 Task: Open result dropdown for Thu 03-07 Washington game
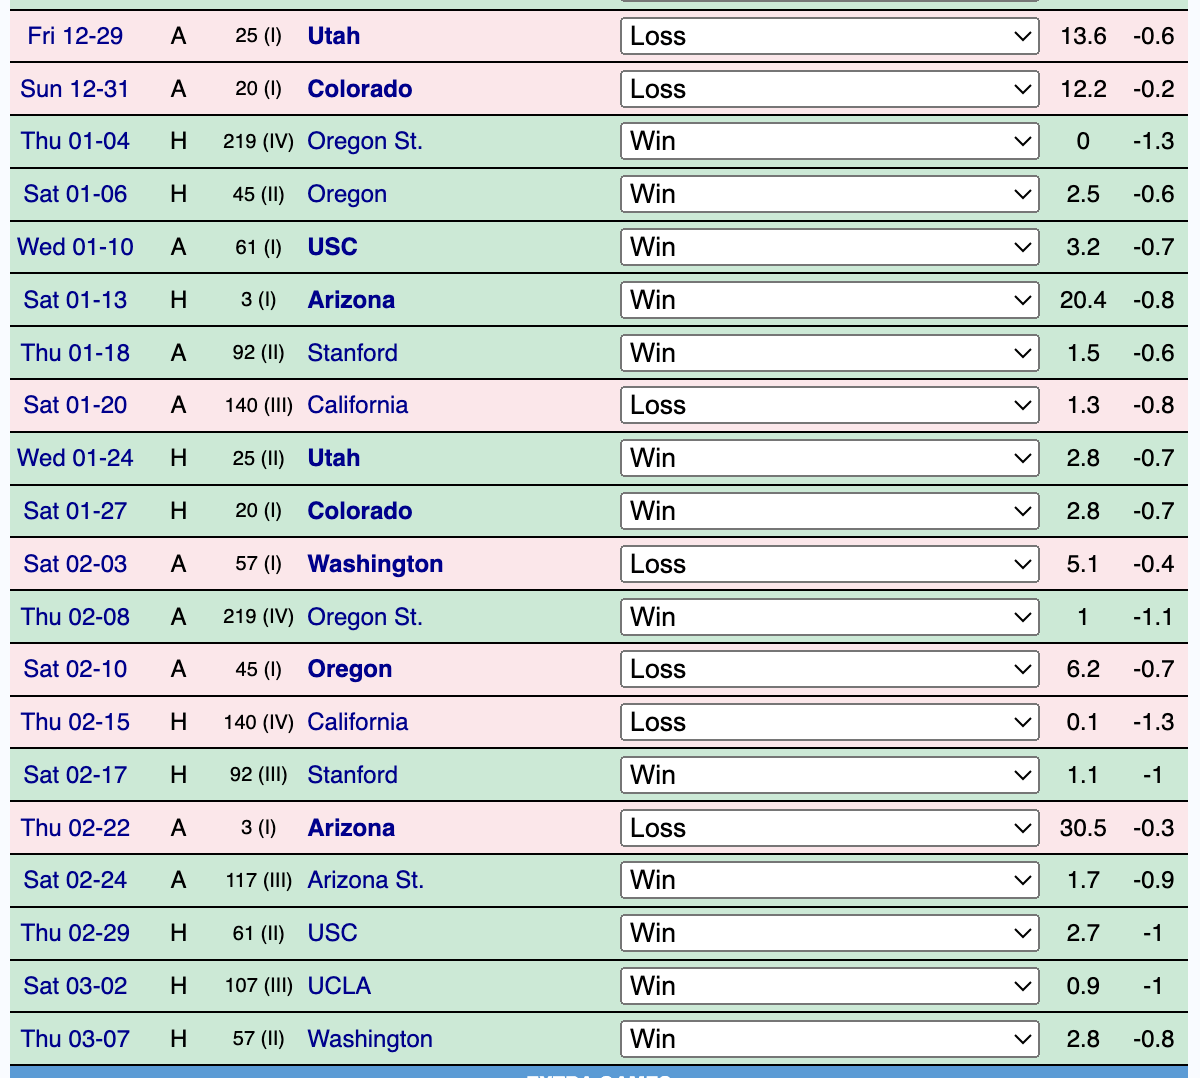pos(829,1039)
